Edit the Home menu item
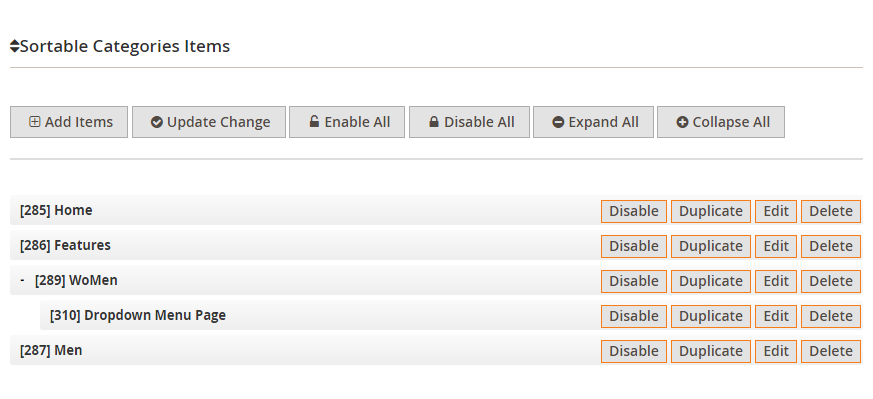873x399 pixels. tap(776, 211)
